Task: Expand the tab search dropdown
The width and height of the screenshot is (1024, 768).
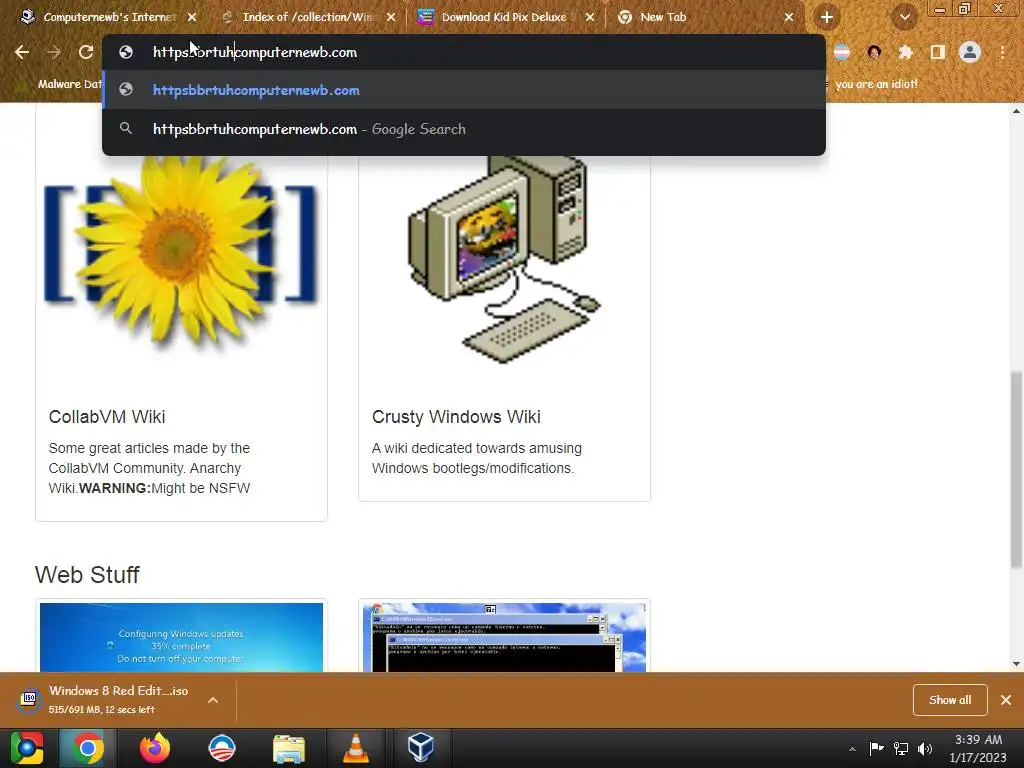Action: (904, 18)
